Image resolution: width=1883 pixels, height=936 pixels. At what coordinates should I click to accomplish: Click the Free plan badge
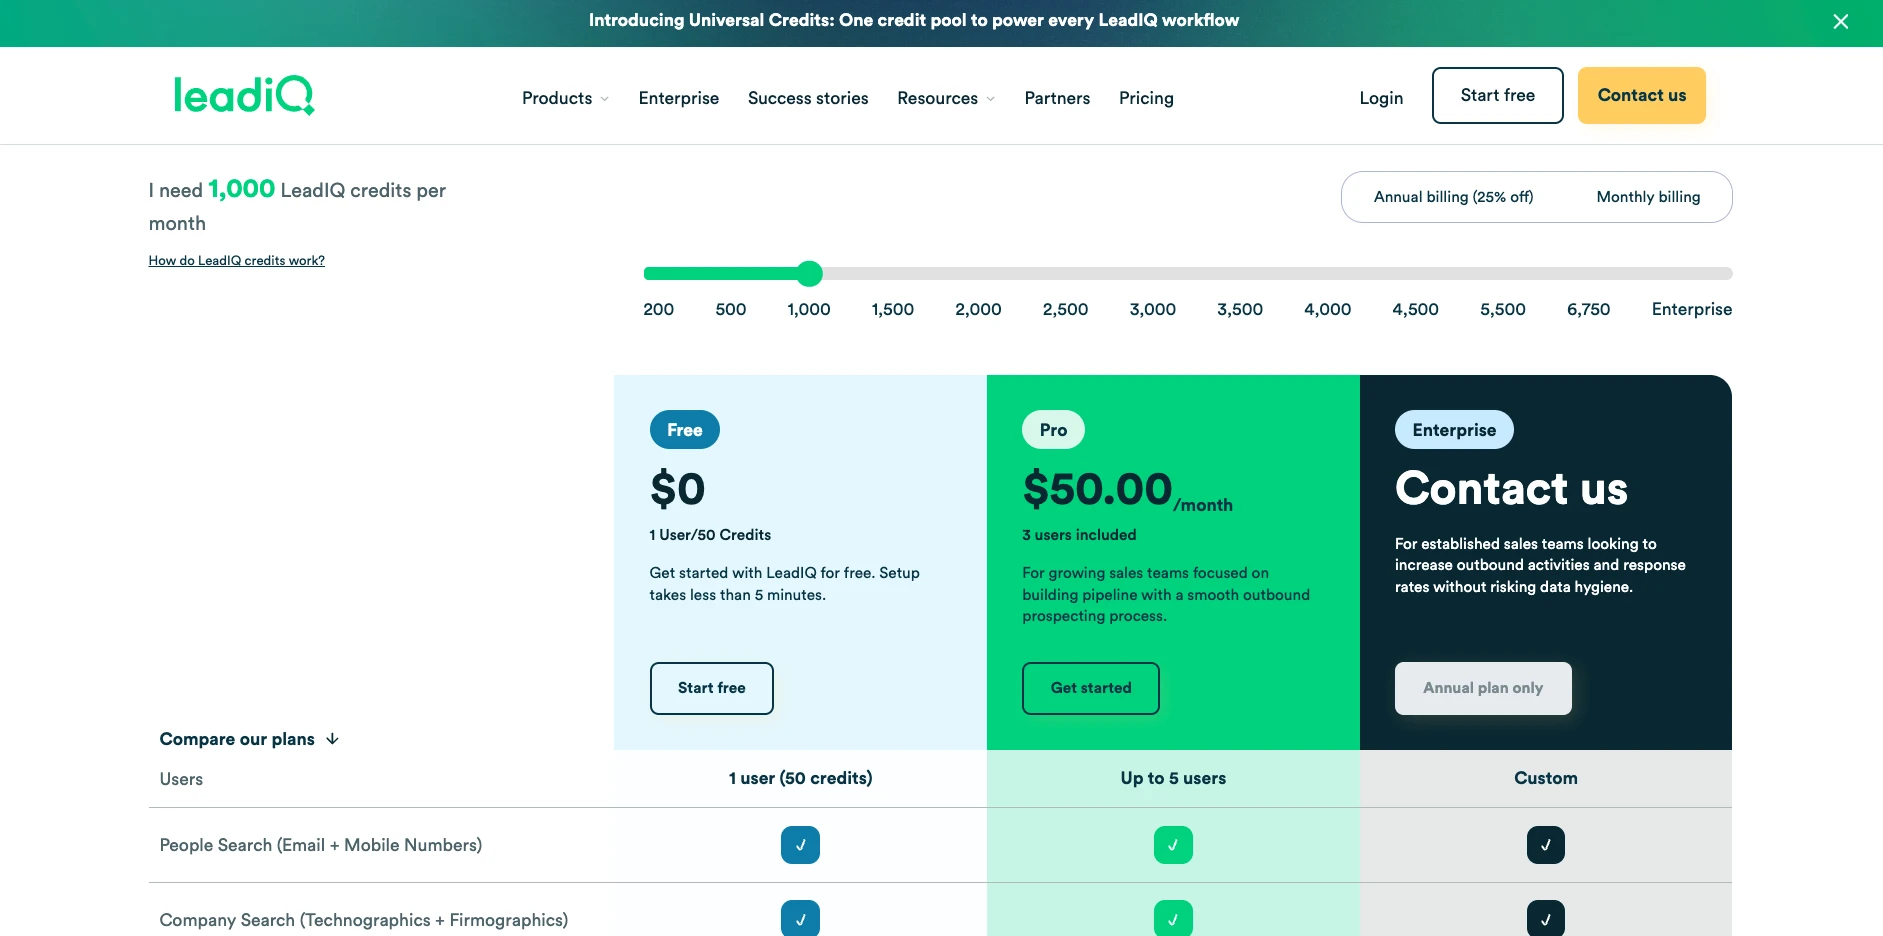point(685,430)
